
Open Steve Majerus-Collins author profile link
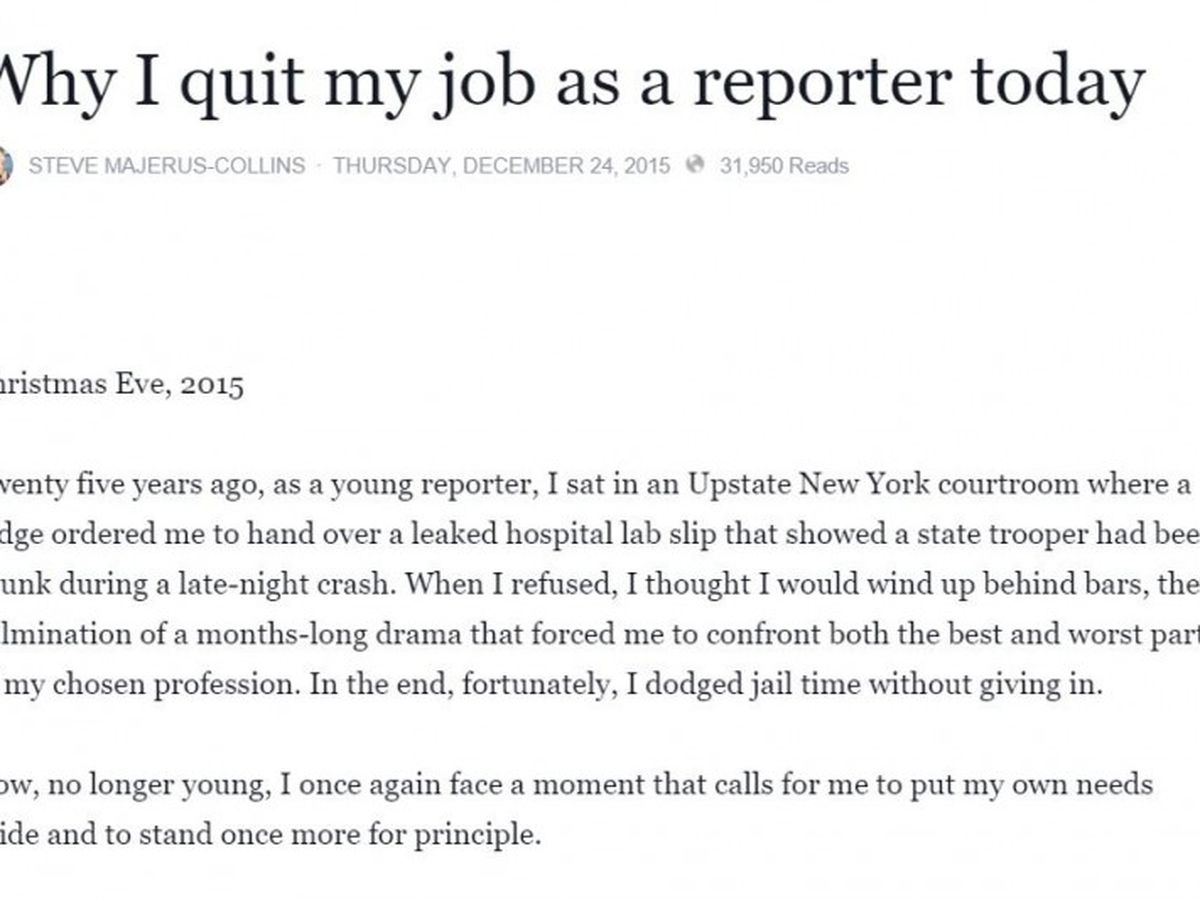click(x=166, y=165)
